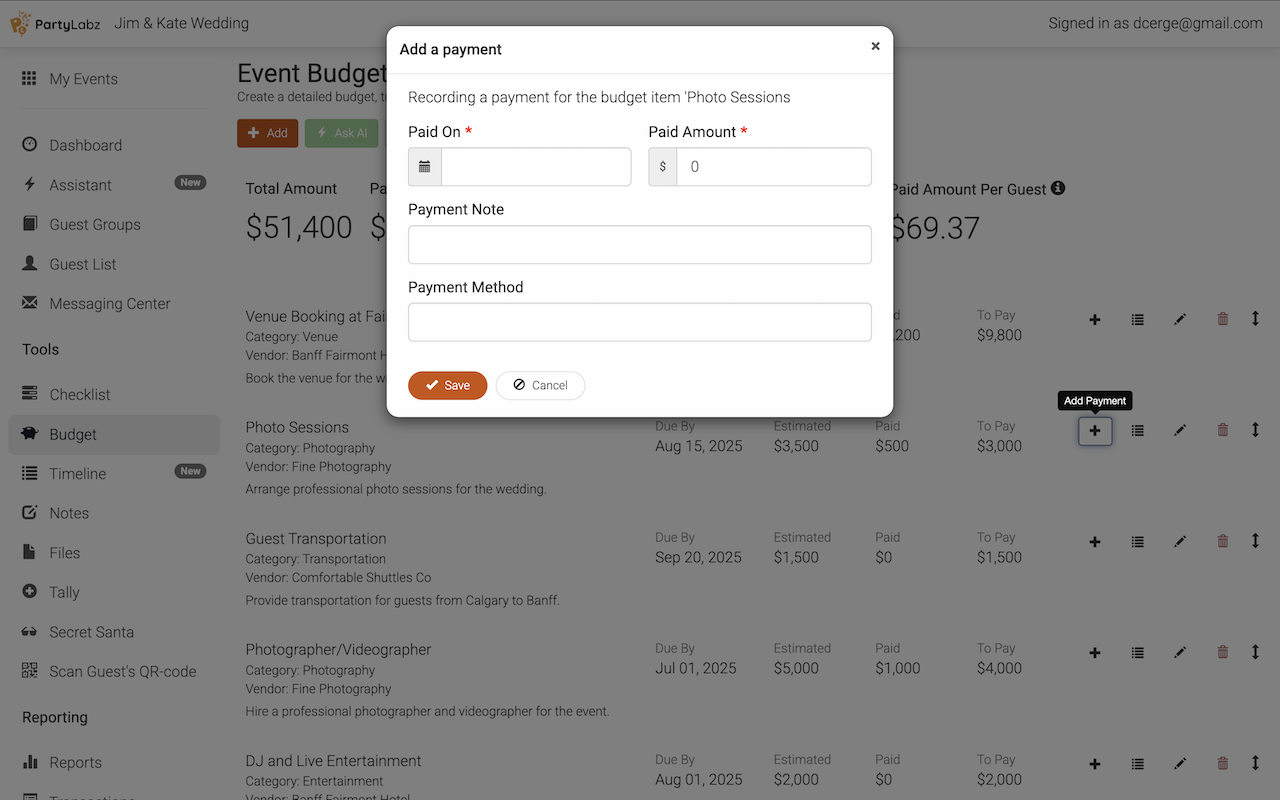Click the calendar icon beside Paid On

click(x=425, y=167)
